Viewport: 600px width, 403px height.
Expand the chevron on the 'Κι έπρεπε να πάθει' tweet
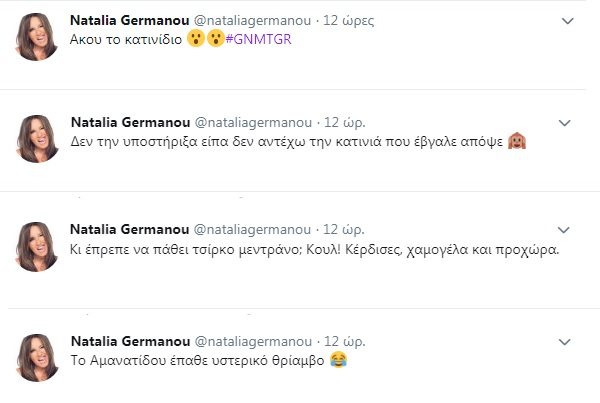(565, 229)
